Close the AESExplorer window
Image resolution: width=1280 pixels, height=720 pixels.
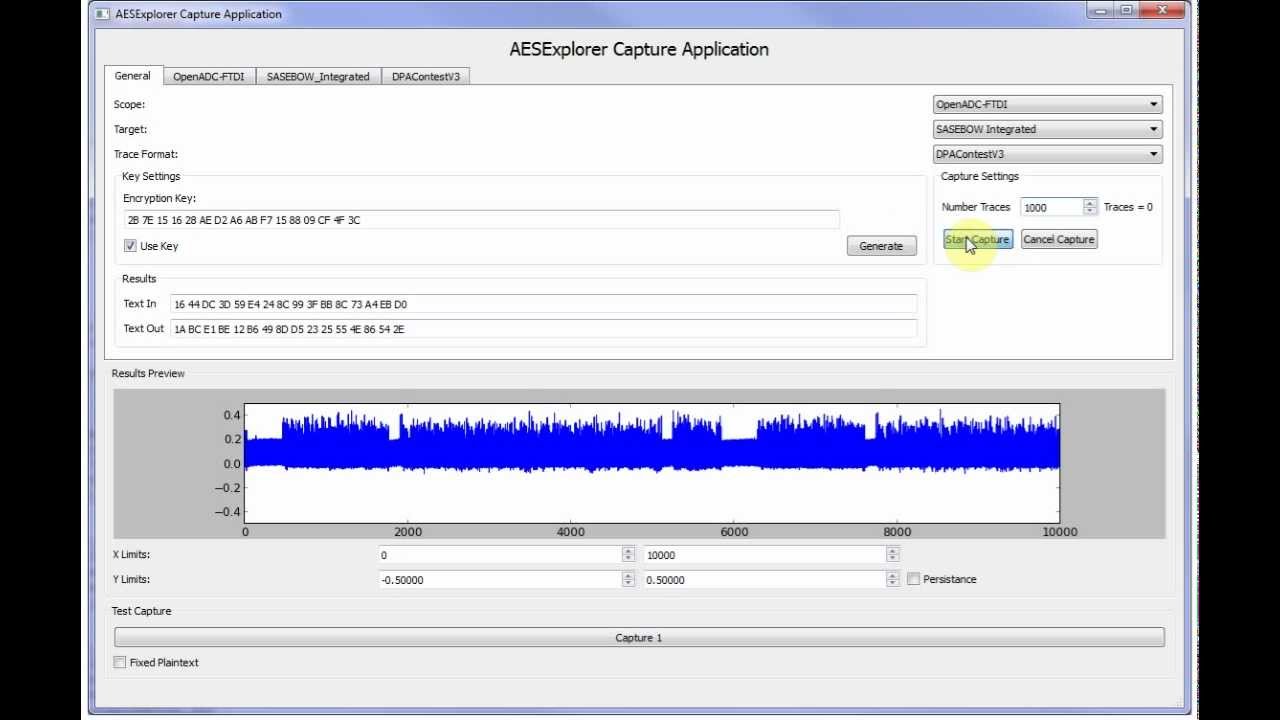(1162, 10)
